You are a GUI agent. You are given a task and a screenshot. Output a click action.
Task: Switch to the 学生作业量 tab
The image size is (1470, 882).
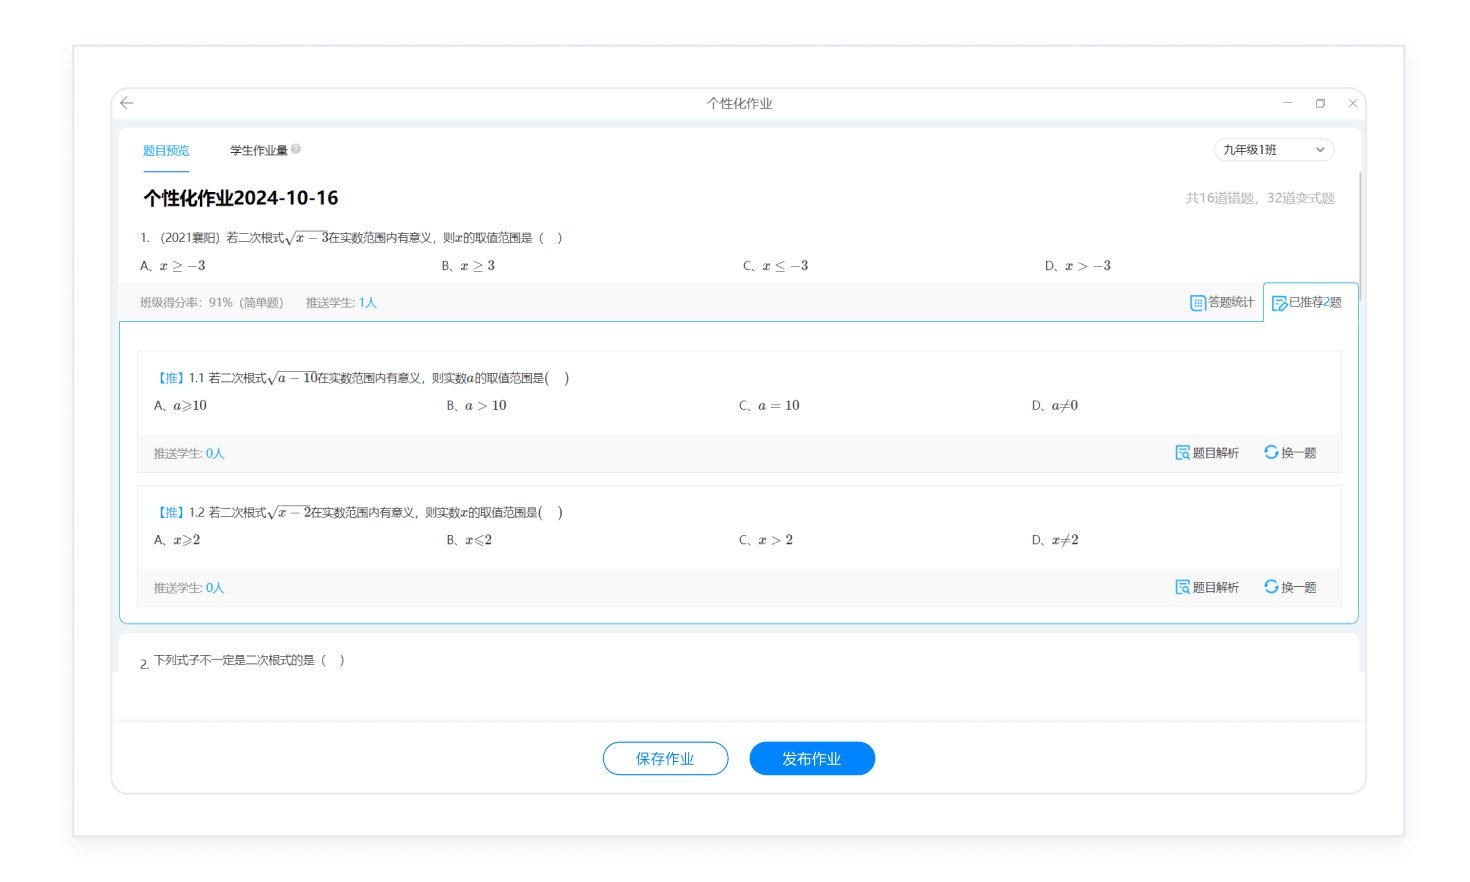[x=259, y=151]
